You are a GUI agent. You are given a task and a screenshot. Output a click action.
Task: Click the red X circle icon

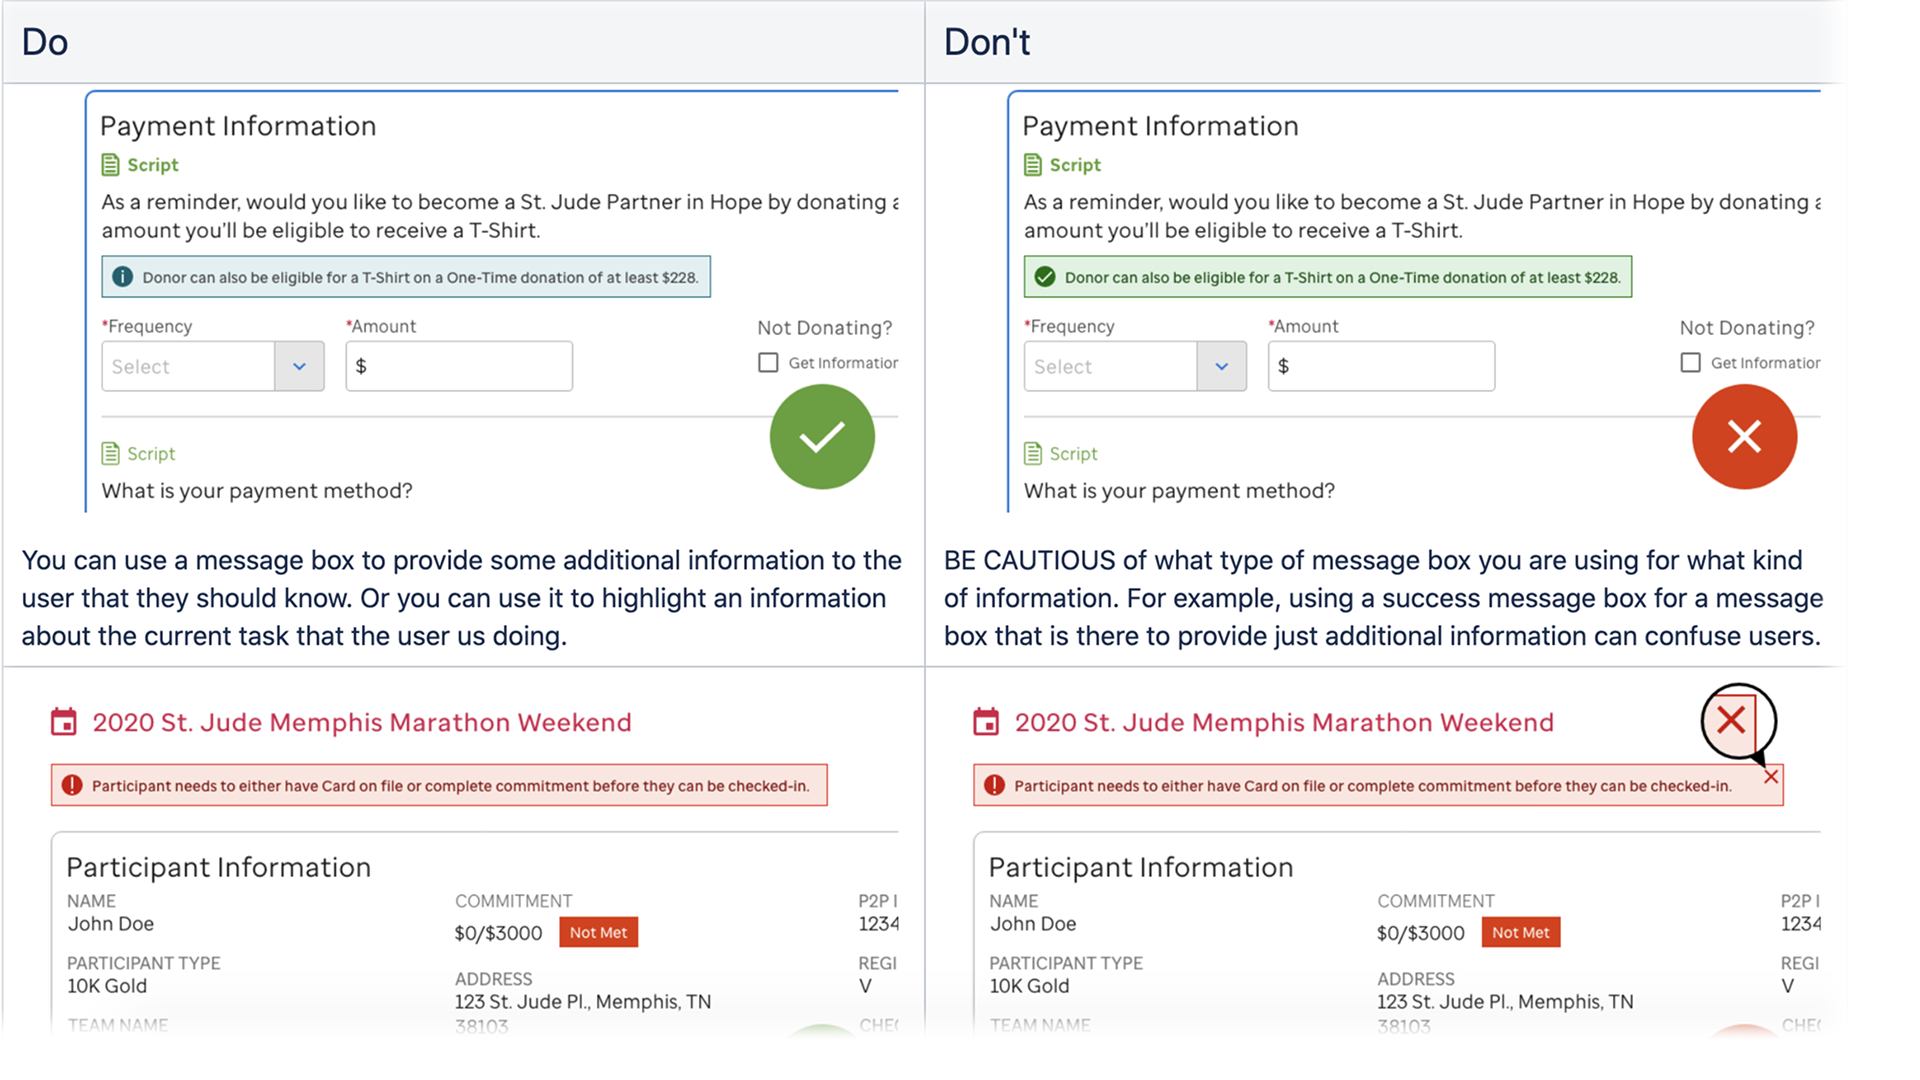[1744, 437]
